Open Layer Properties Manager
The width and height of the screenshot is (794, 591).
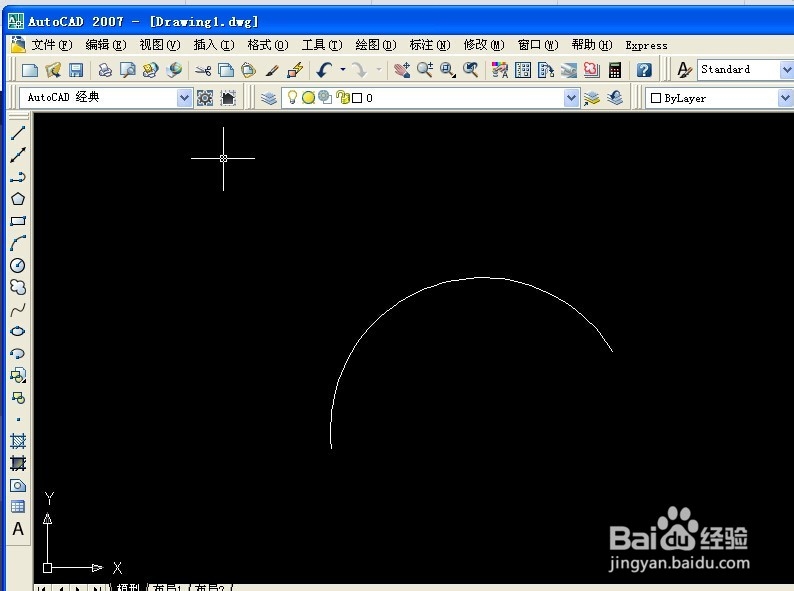coord(269,98)
